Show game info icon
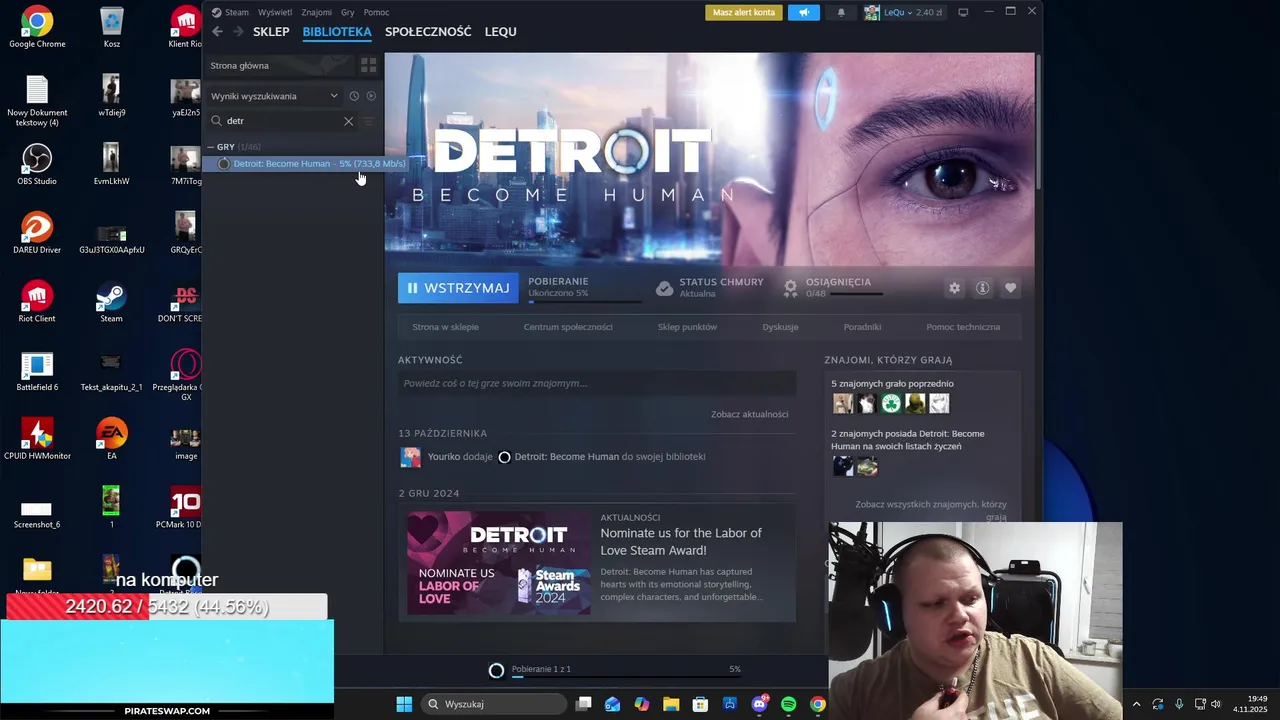This screenshot has width=1280, height=720. [982, 288]
